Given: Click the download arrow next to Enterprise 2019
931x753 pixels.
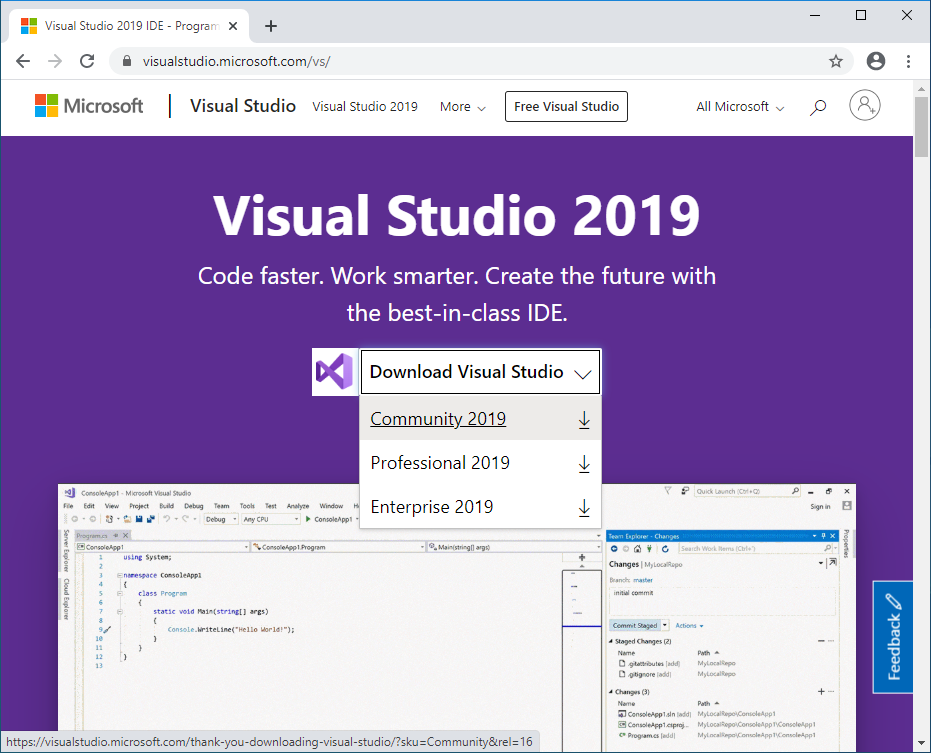Looking at the screenshot, I should [584, 508].
